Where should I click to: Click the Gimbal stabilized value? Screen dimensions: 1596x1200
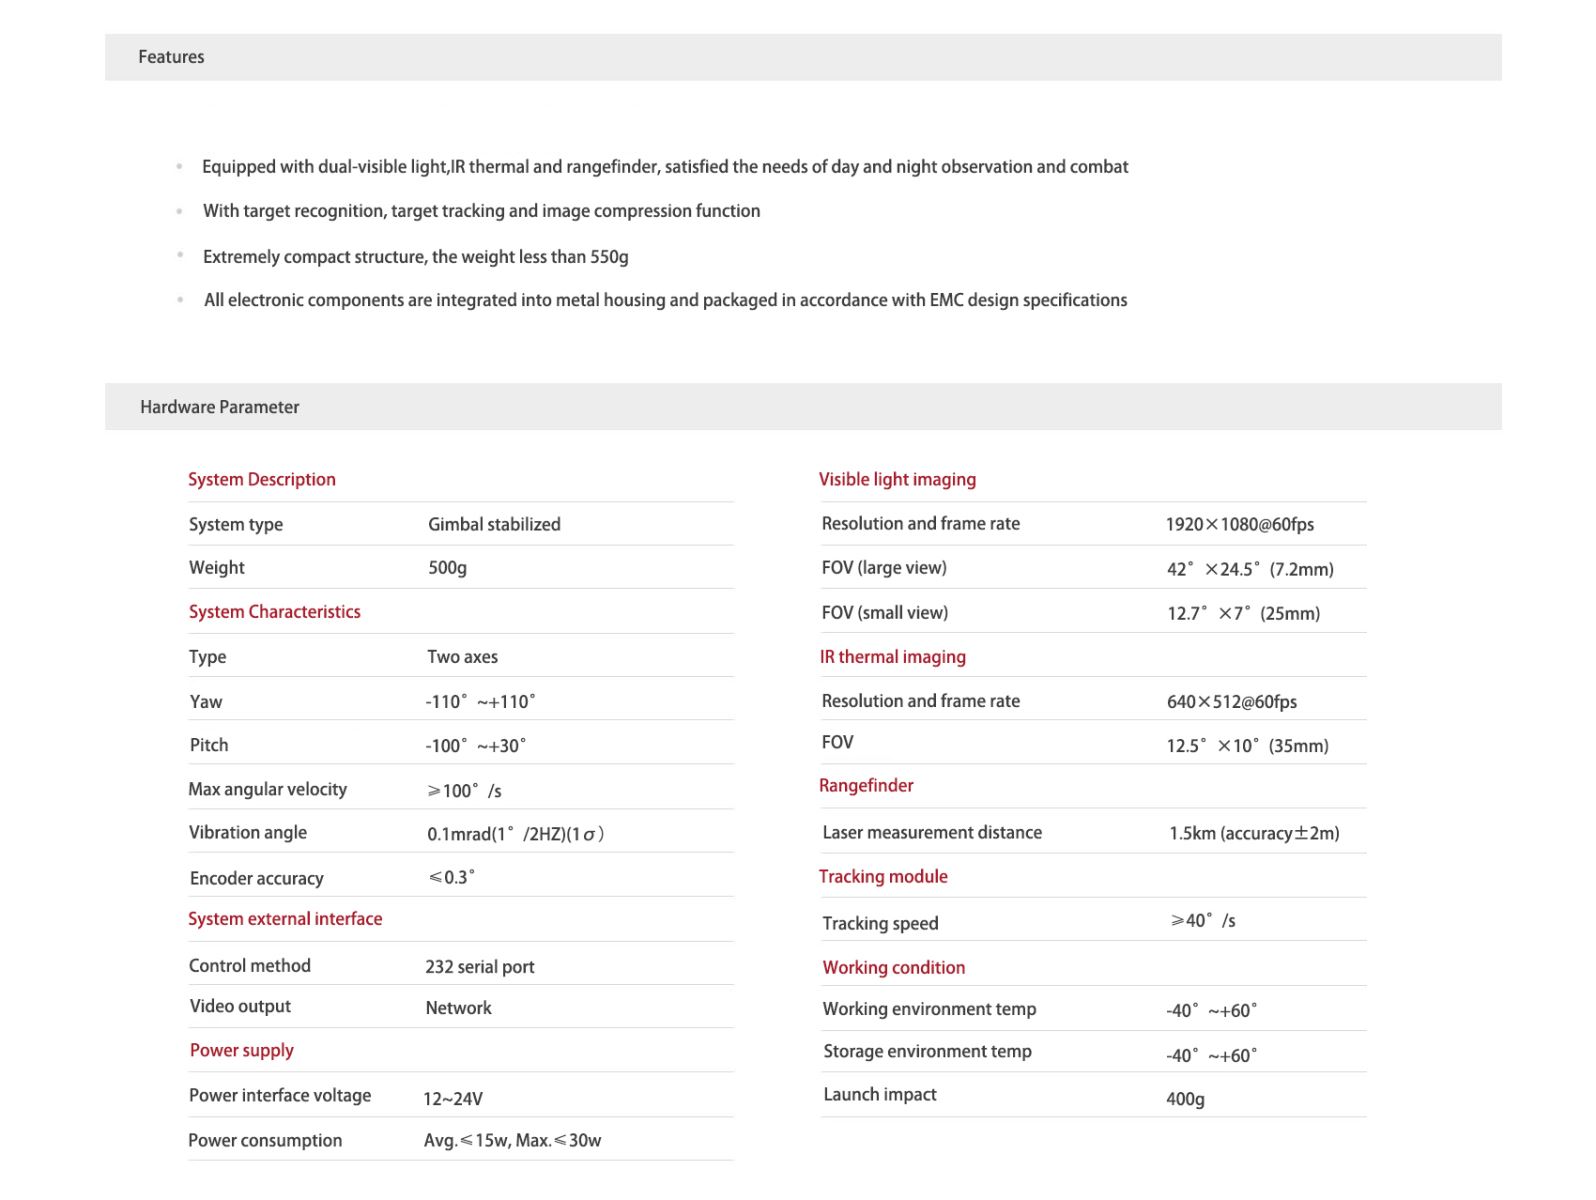tap(494, 524)
